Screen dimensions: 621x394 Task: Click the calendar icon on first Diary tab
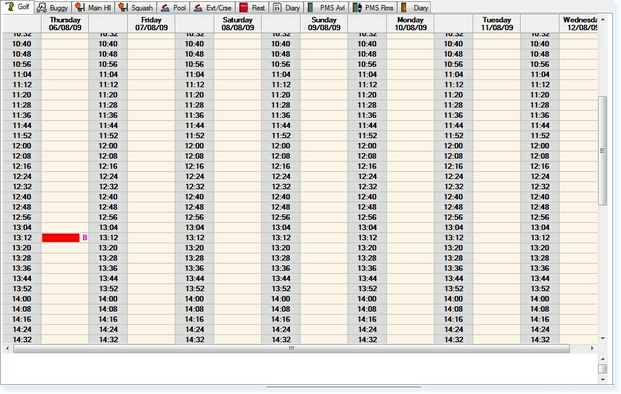click(x=277, y=8)
